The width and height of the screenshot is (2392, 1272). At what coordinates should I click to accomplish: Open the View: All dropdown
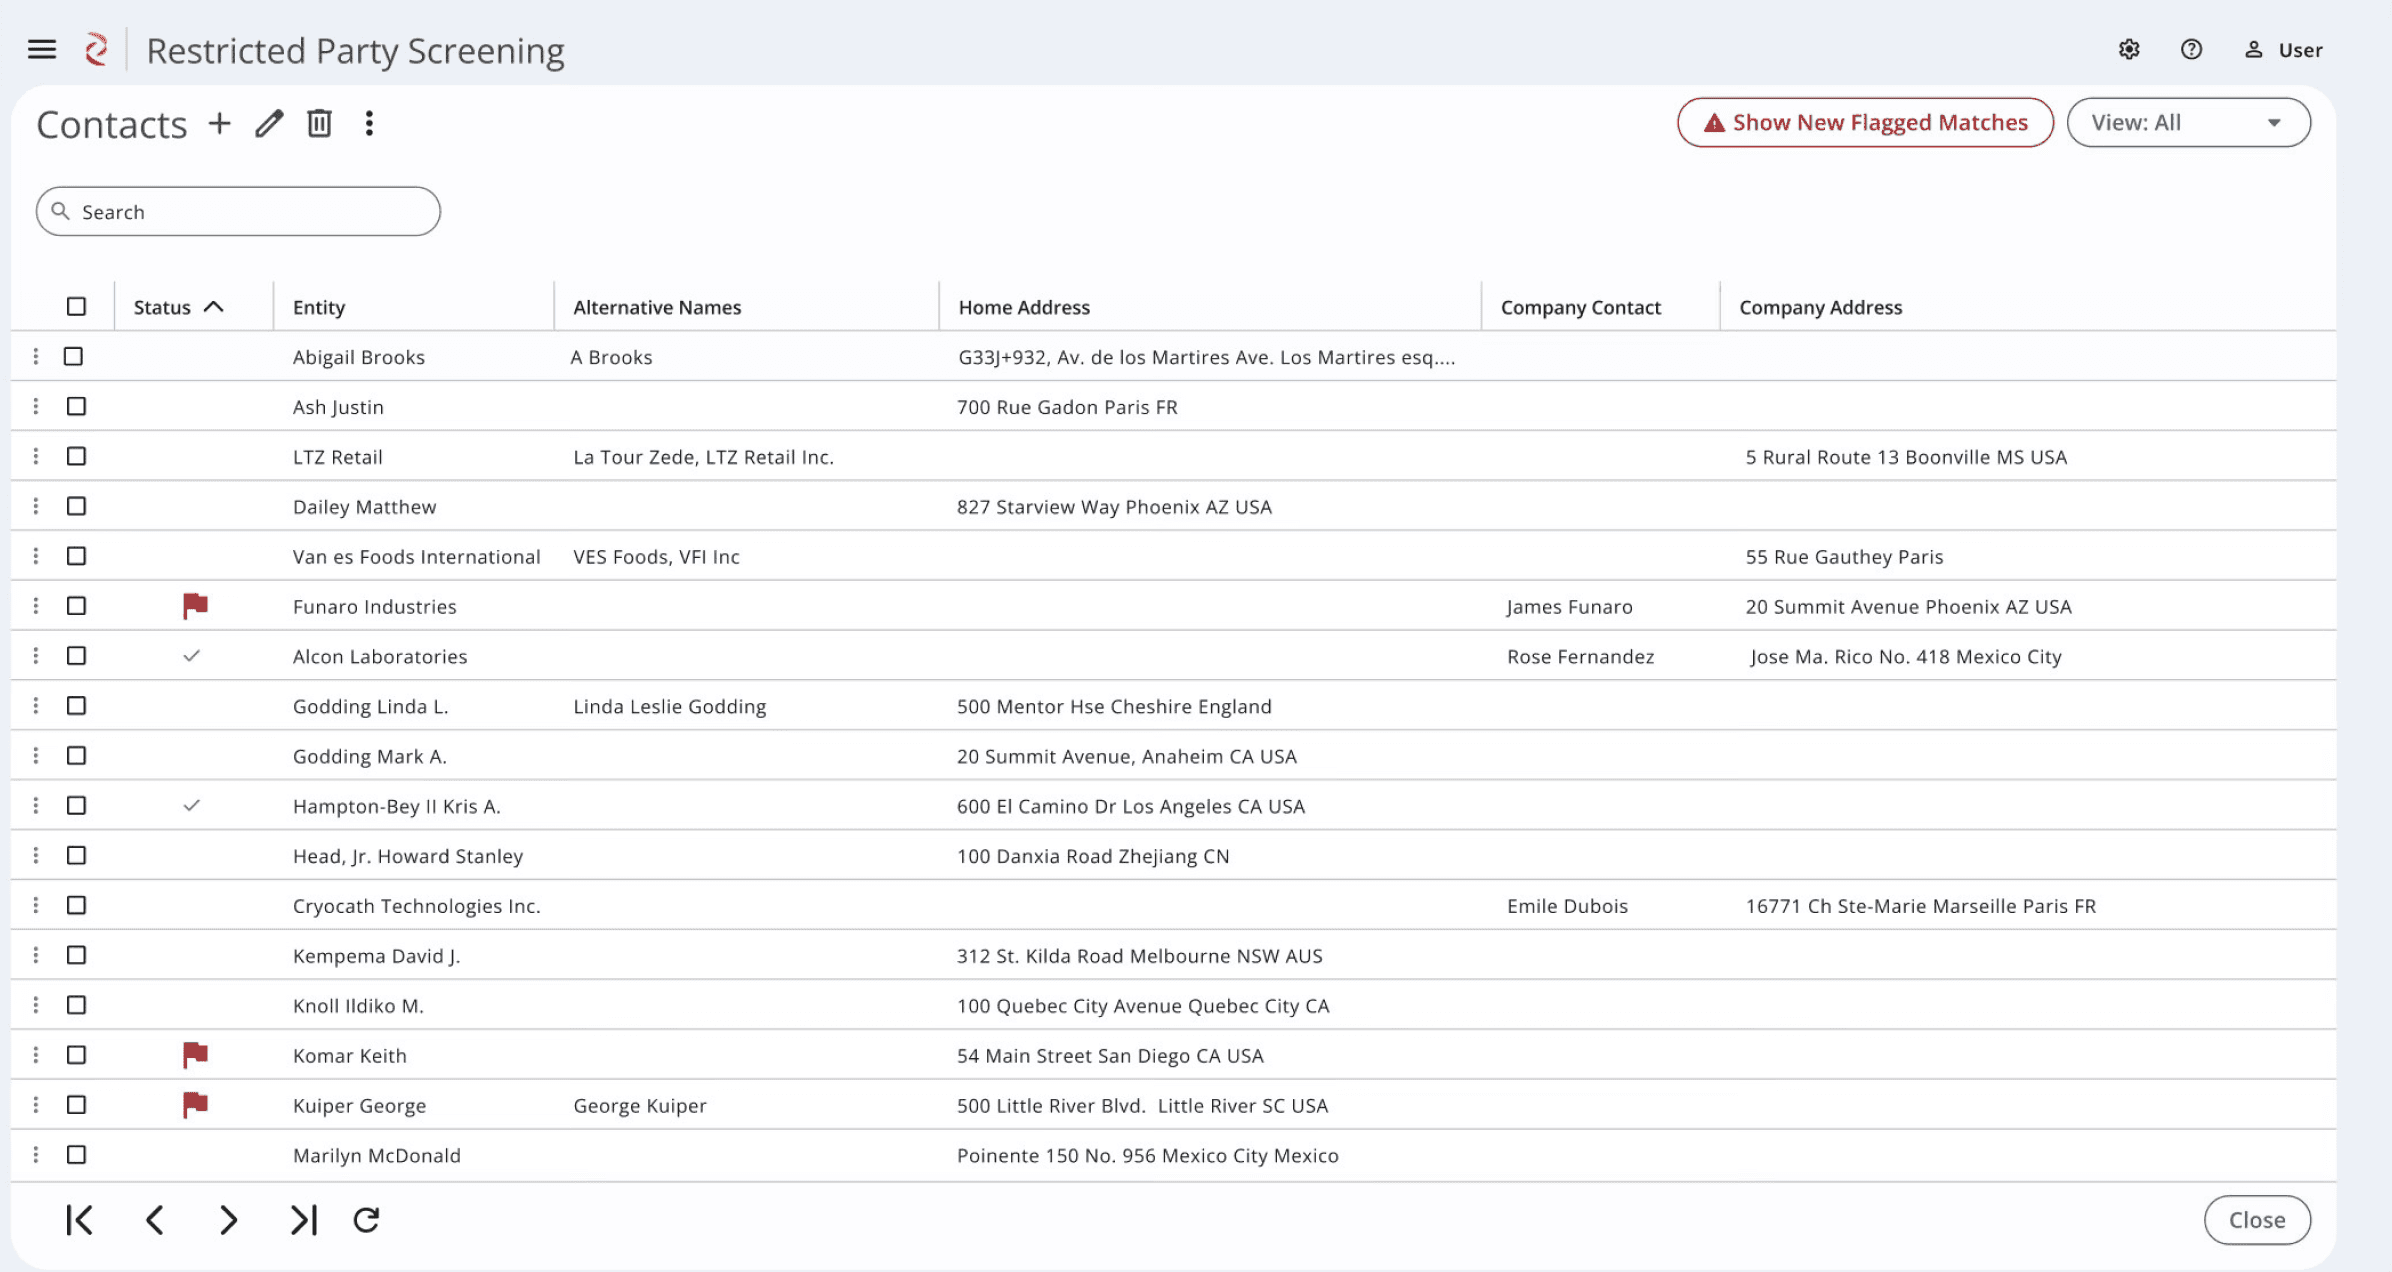[x=2188, y=122]
